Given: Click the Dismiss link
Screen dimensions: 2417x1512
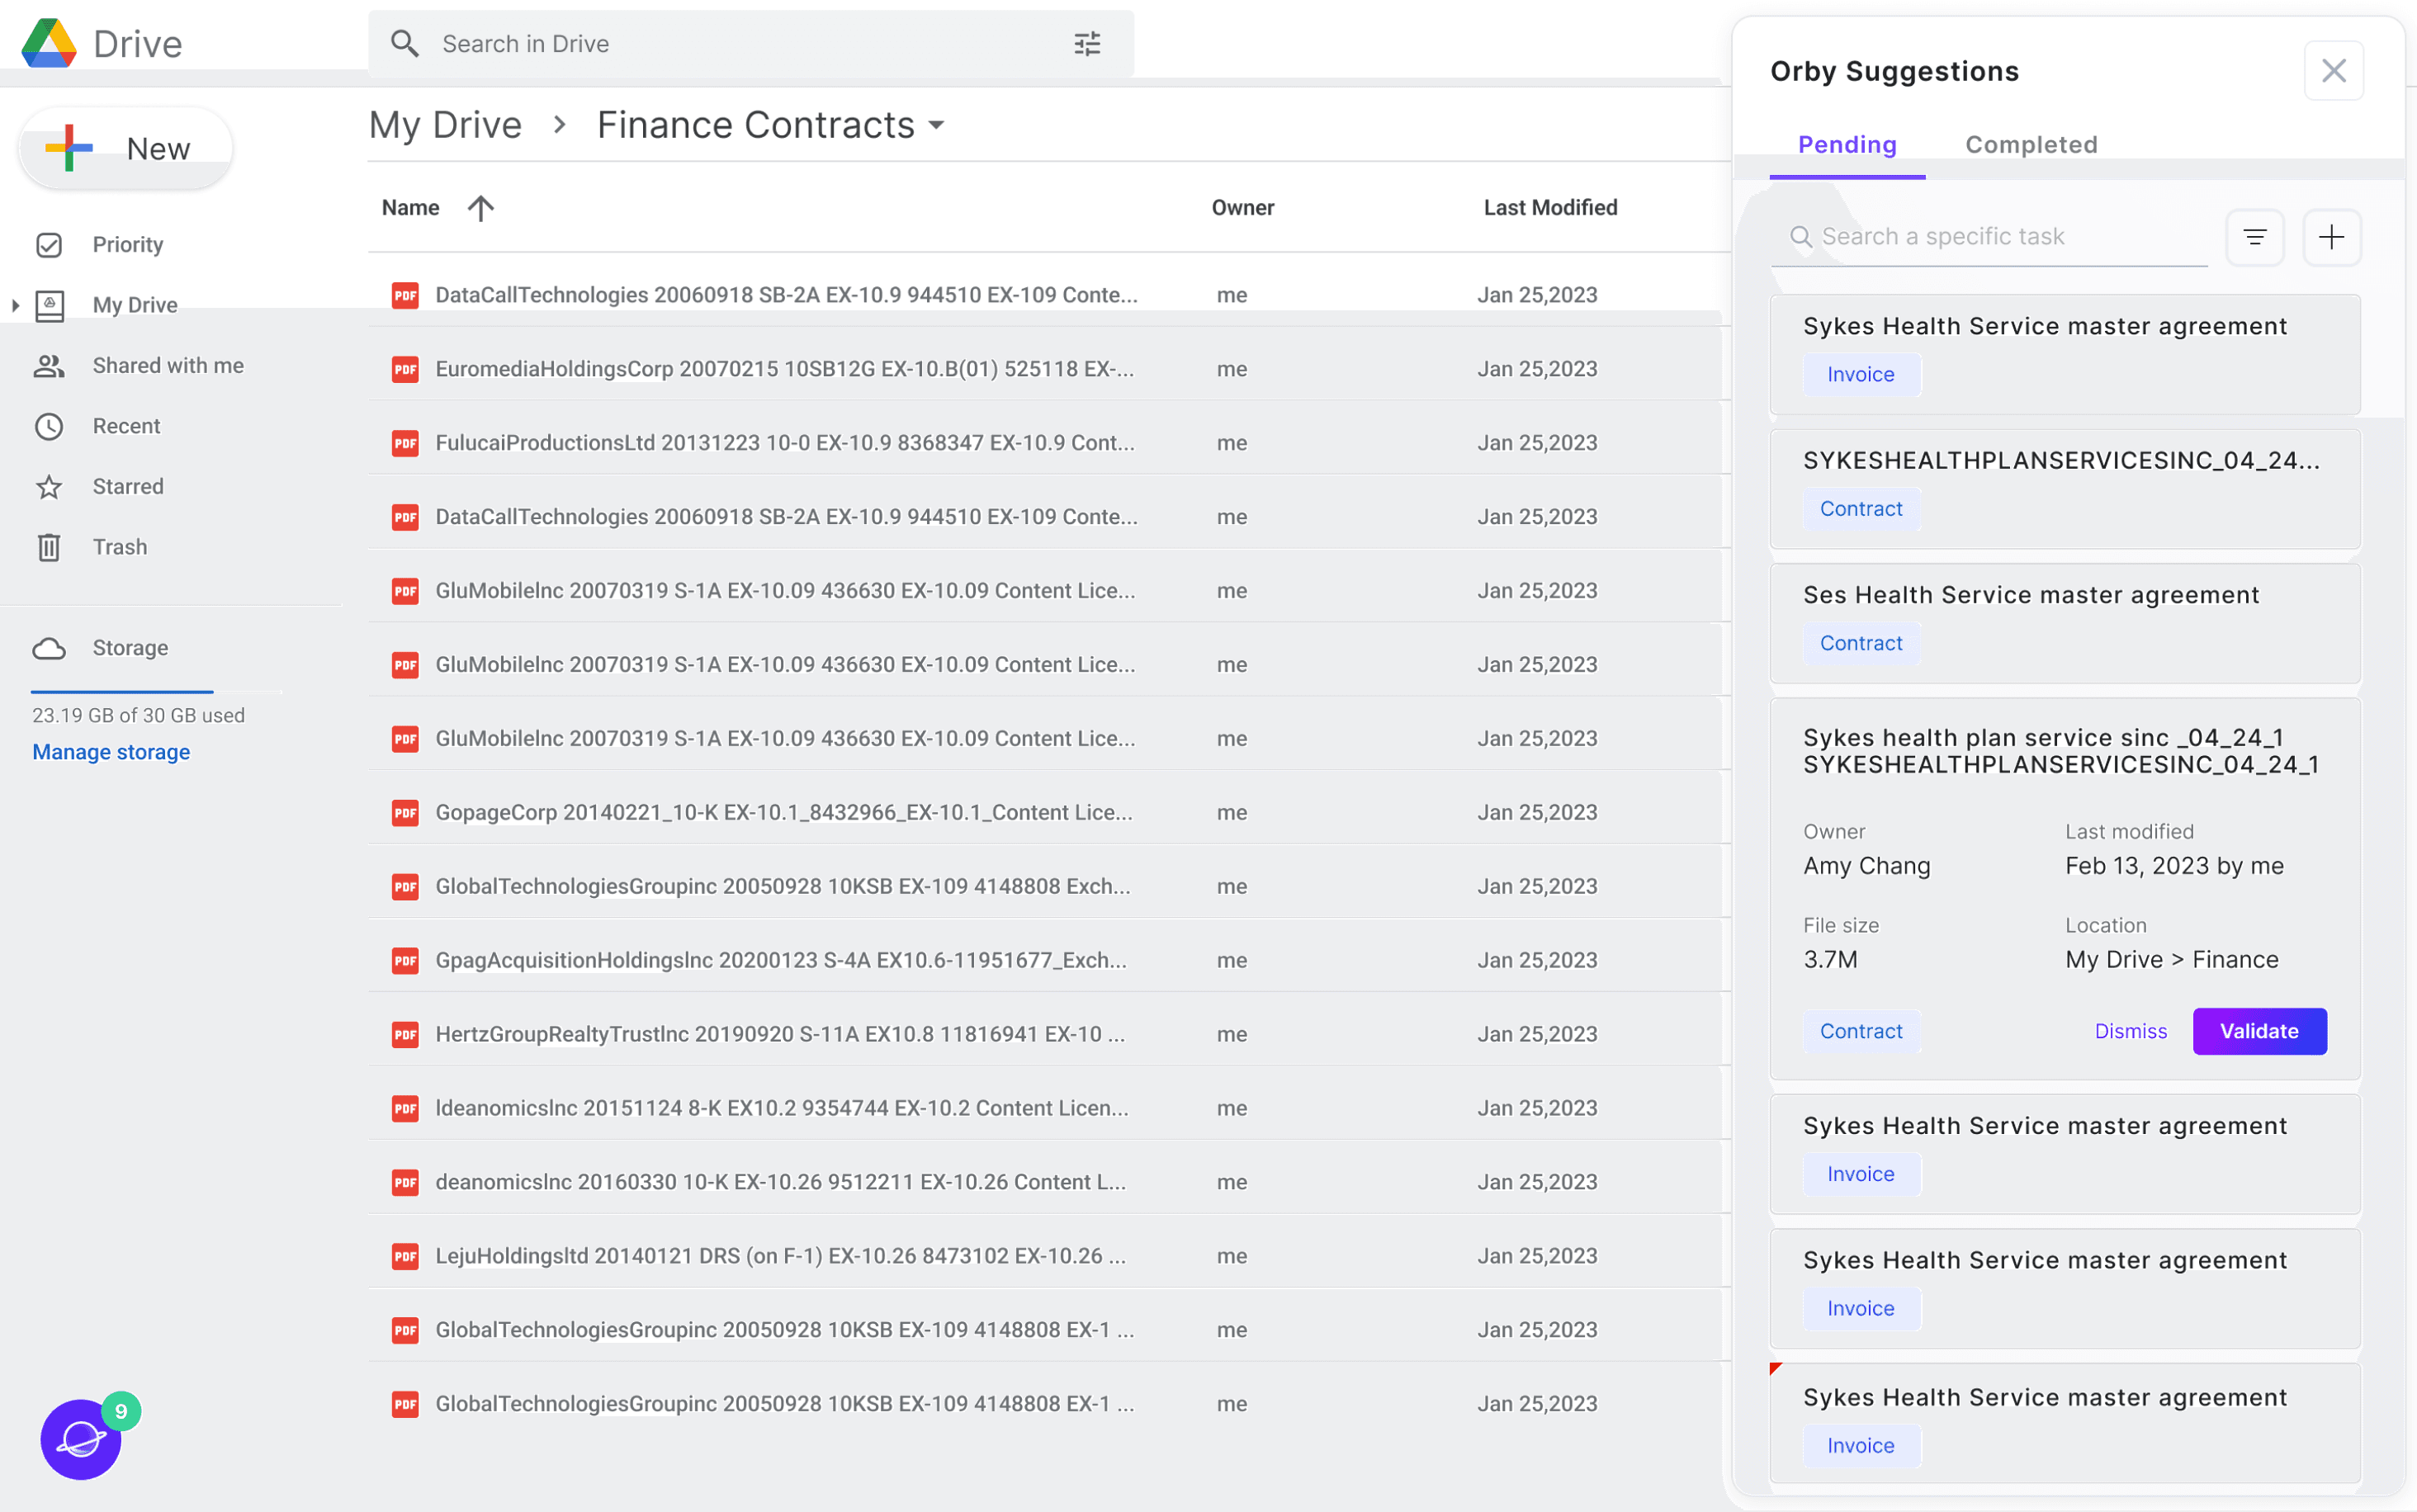Looking at the screenshot, I should [2130, 1031].
